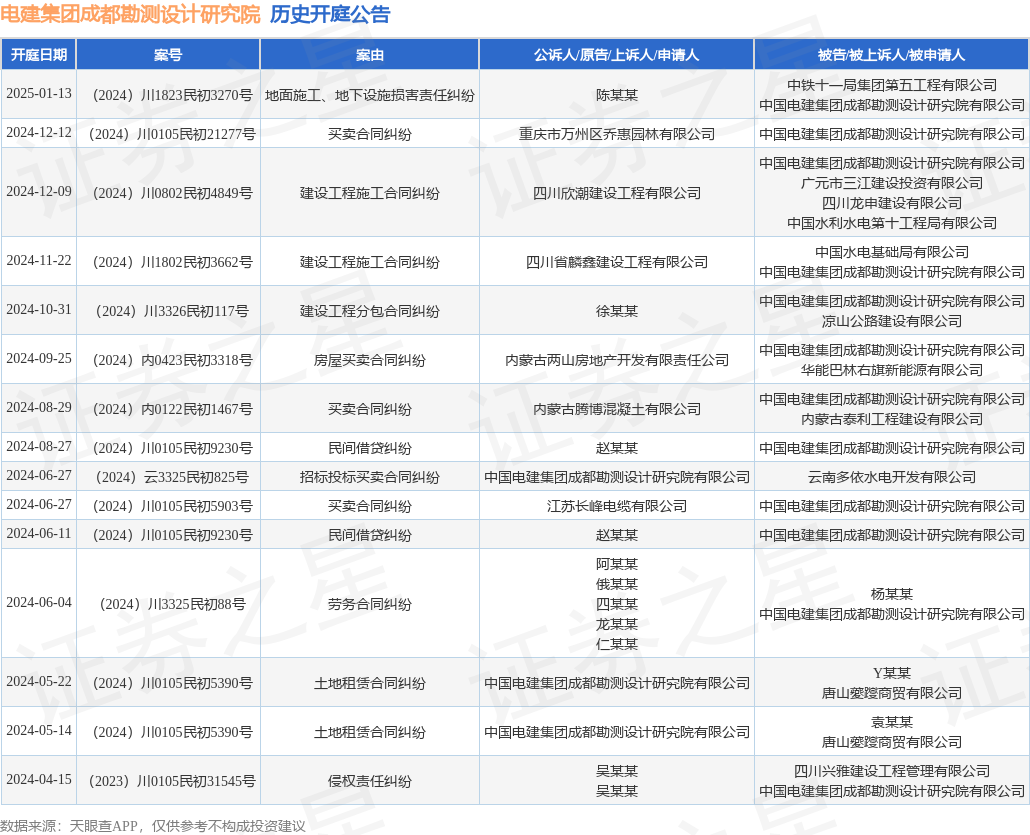Click the 公诉人/原告/上诉人/申请人 column header
Screen dimensions: 1030x835
616,55
